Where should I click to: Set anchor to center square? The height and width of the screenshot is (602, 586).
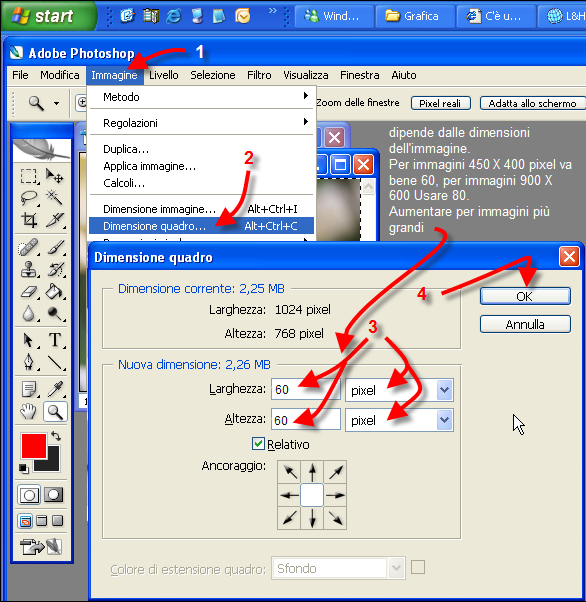[312, 495]
